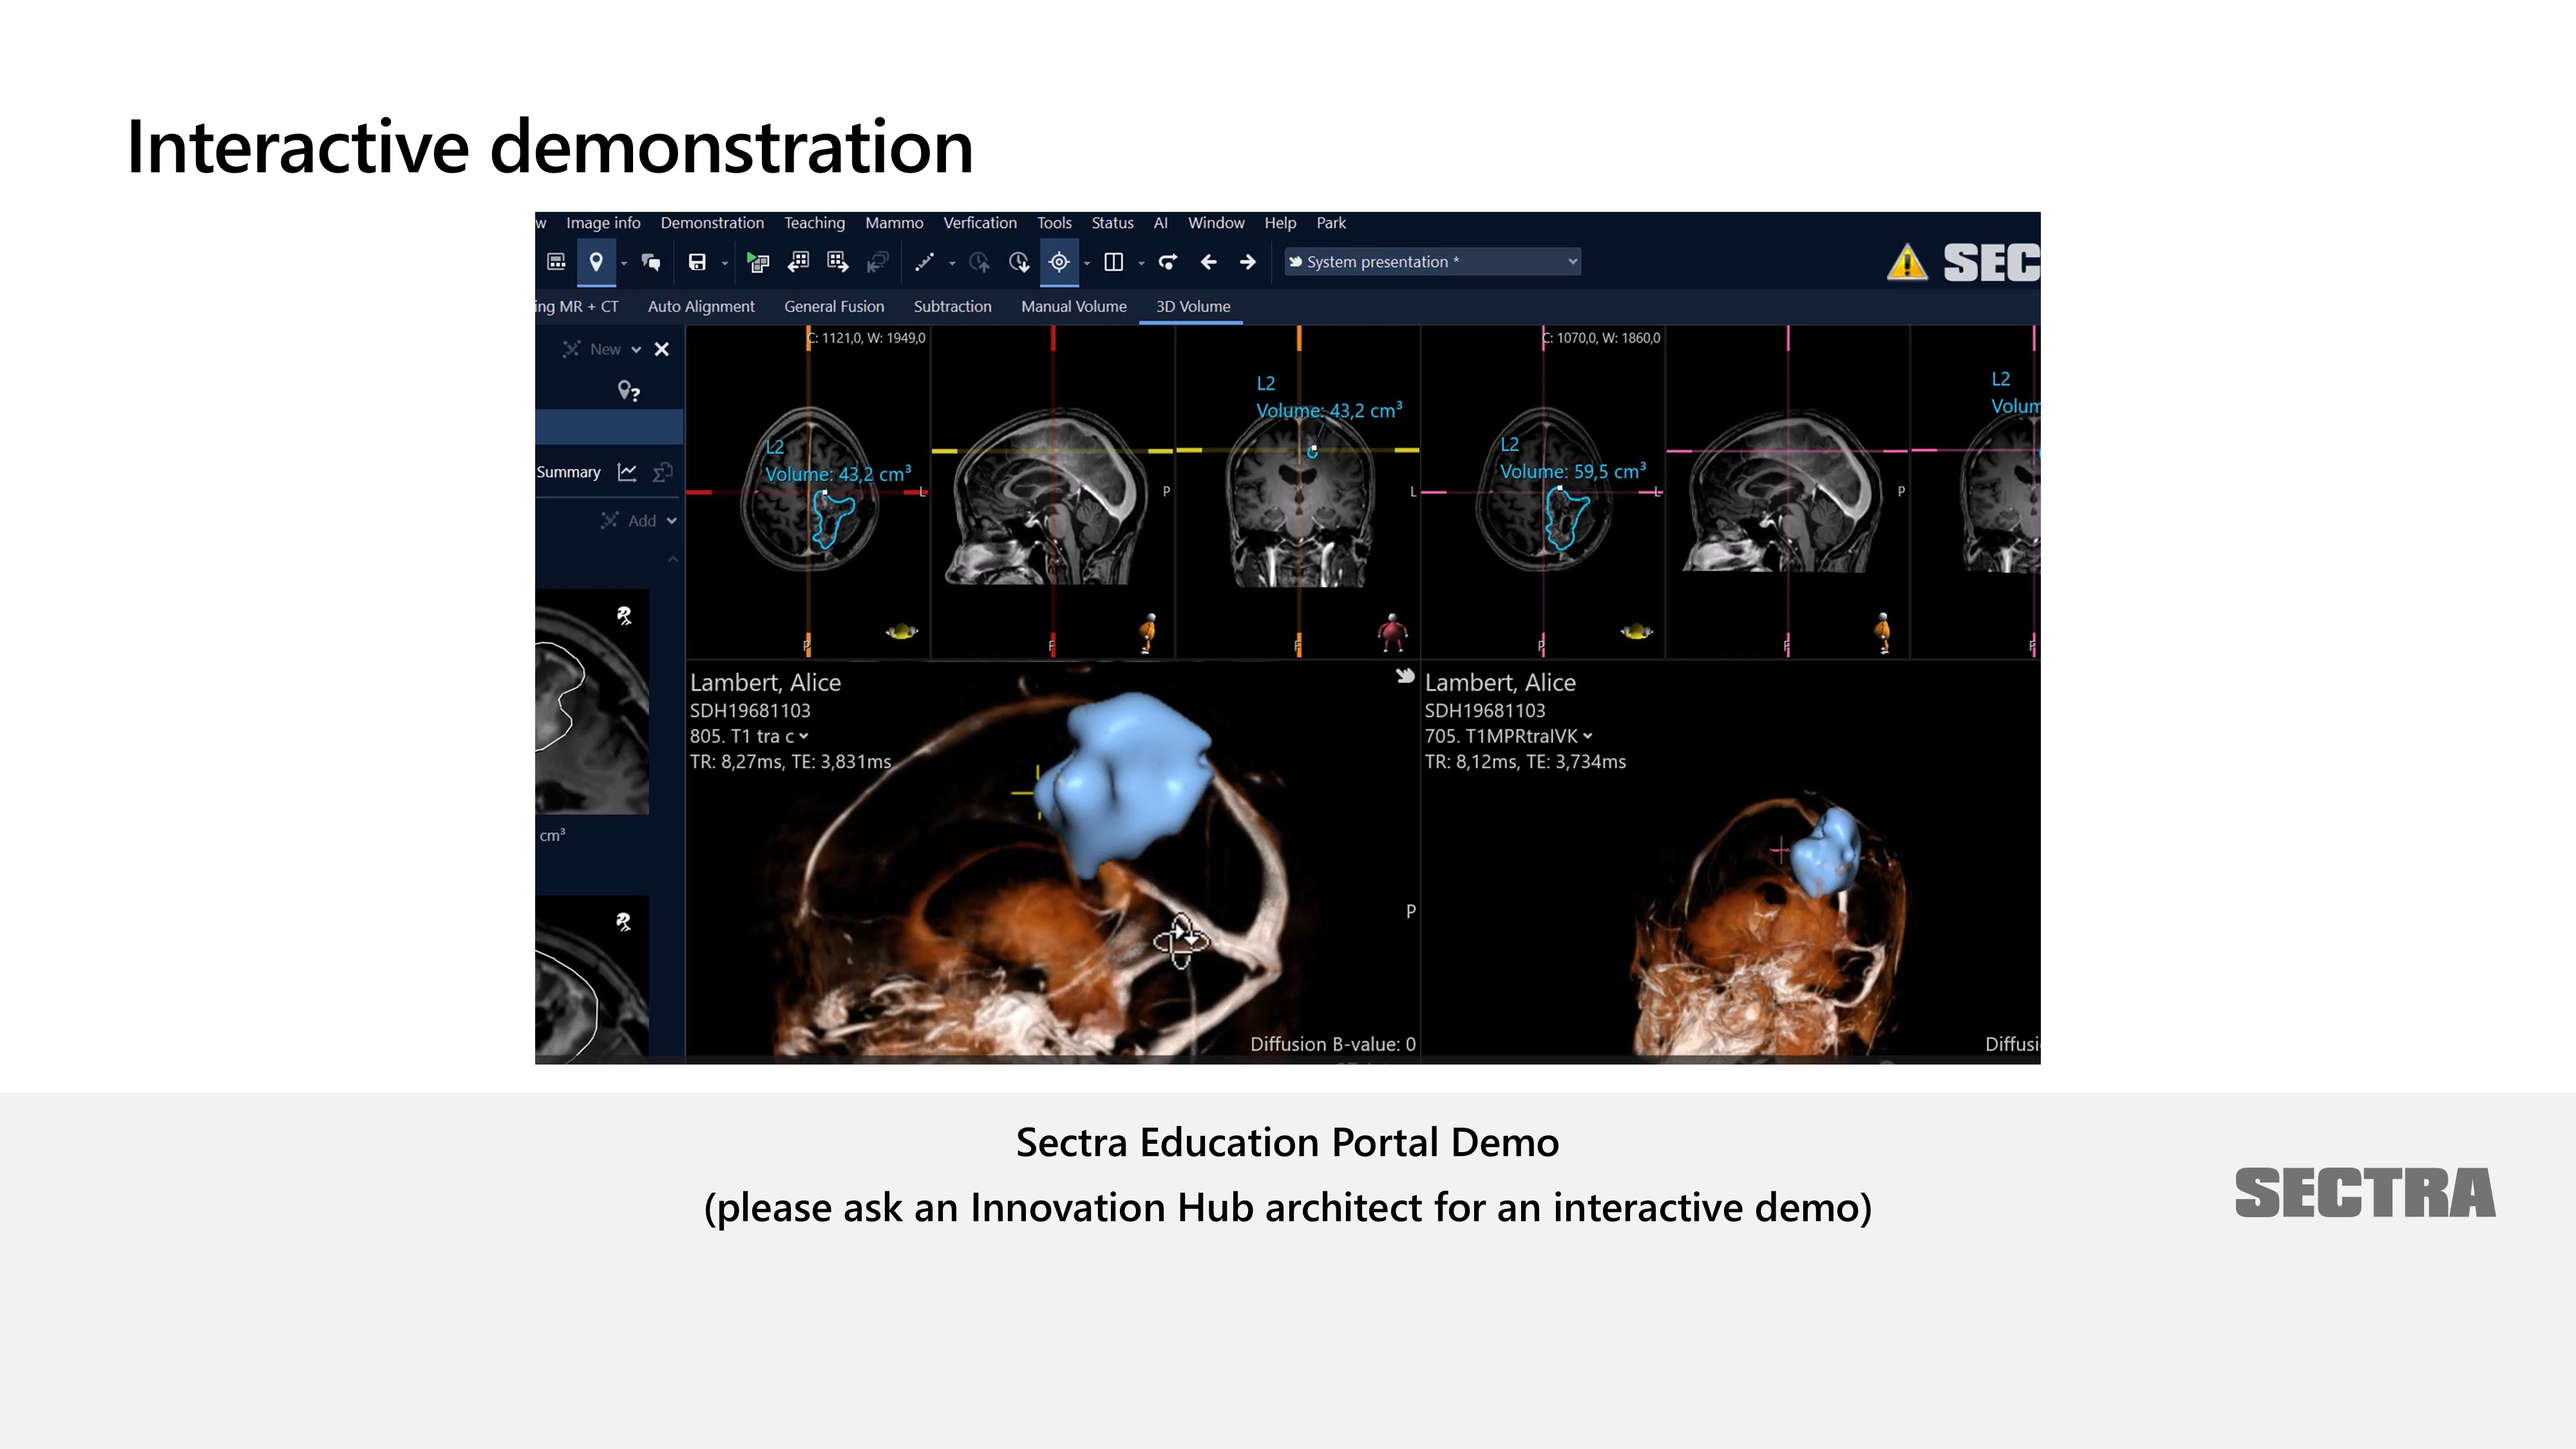Image resolution: width=2576 pixels, height=1449 pixels.
Task: Click the forward right arrow
Action: pos(1247,262)
